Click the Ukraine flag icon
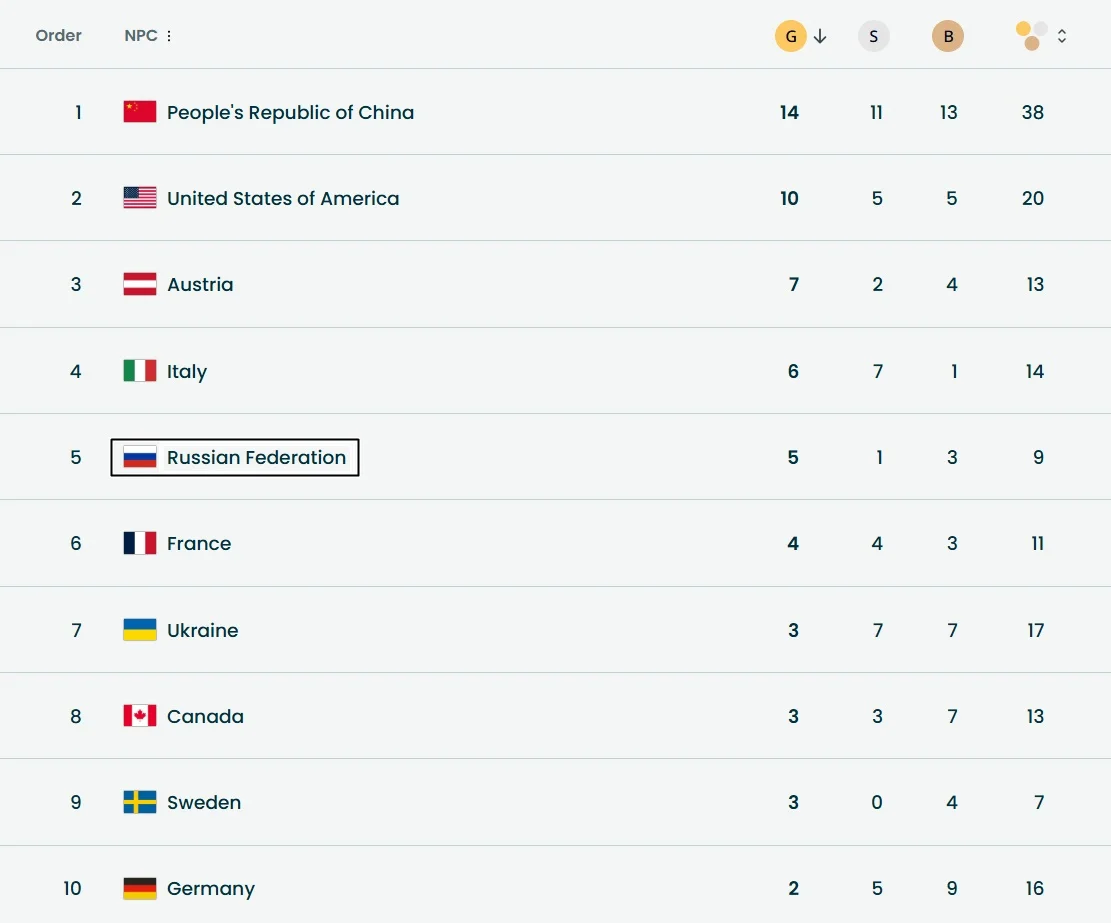Viewport: 1111px width, 923px height. click(x=140, y=630)
